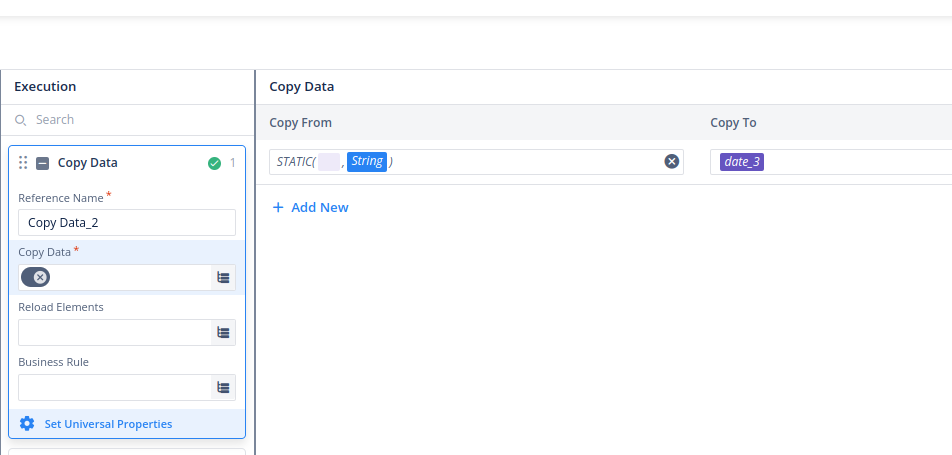Screen dimensions: 952x455
Task: Click inside the Reload Elements field
Action: pos(115,333)
